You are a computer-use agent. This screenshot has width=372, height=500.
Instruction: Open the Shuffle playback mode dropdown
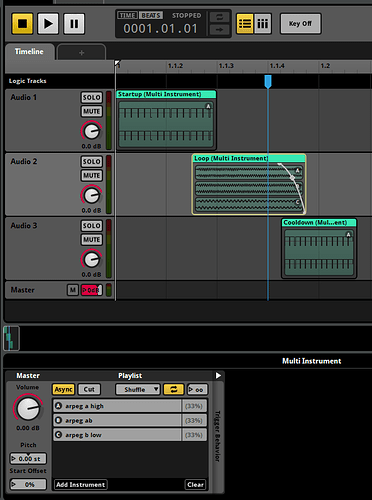coord(138,389)
